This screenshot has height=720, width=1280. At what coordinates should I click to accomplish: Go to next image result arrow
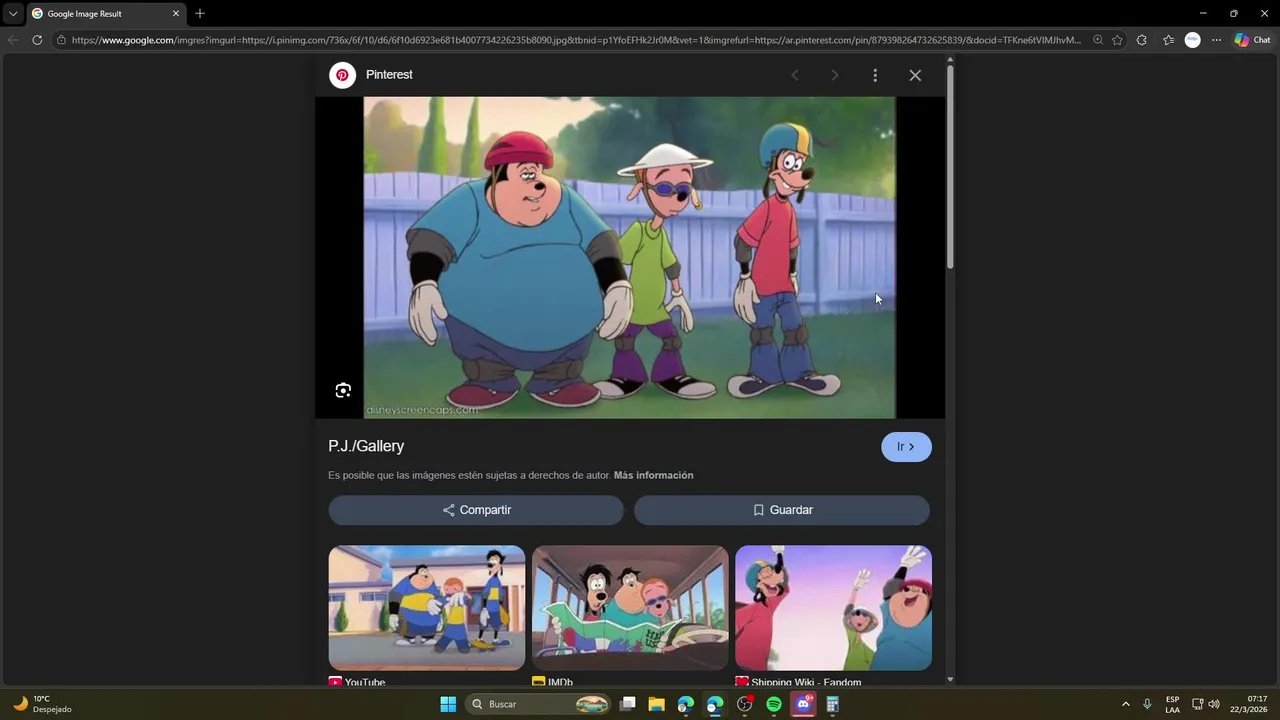coord(835,75)
